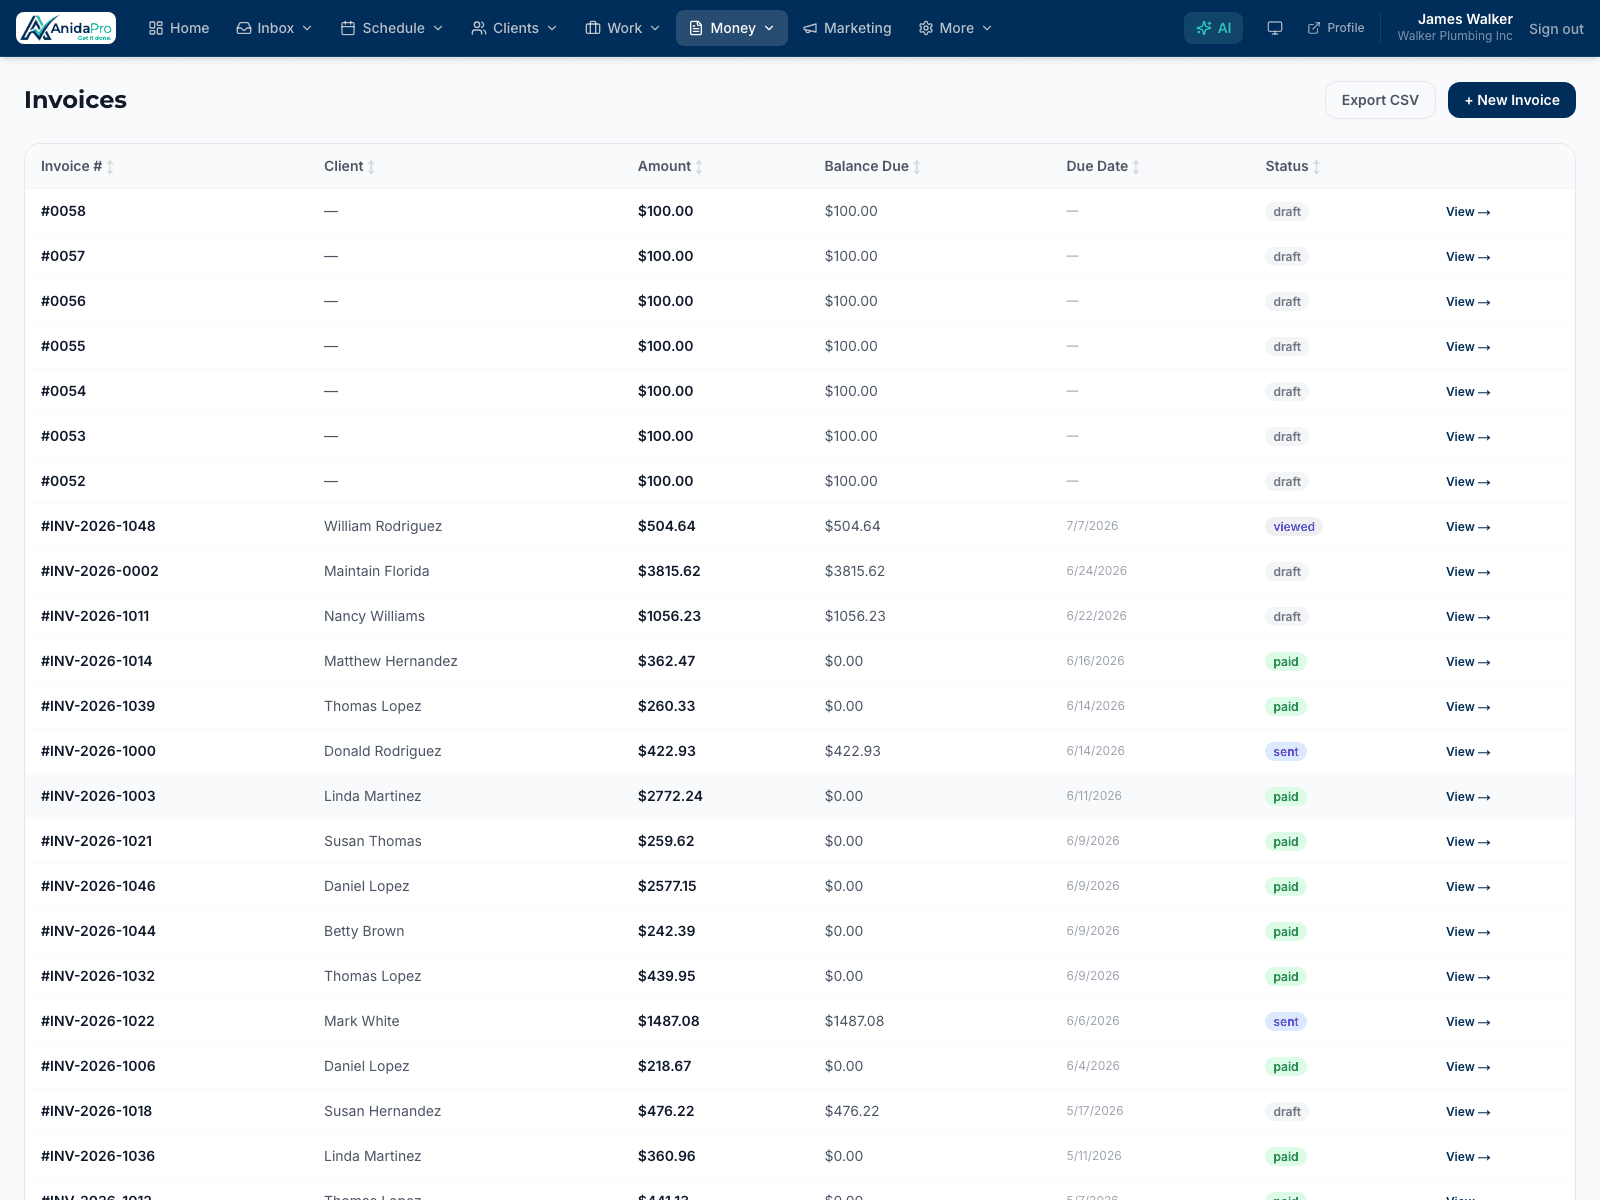The image size is (1600, 1200).
Task: Click client name Maintain Florida
Action: [377, 571]
